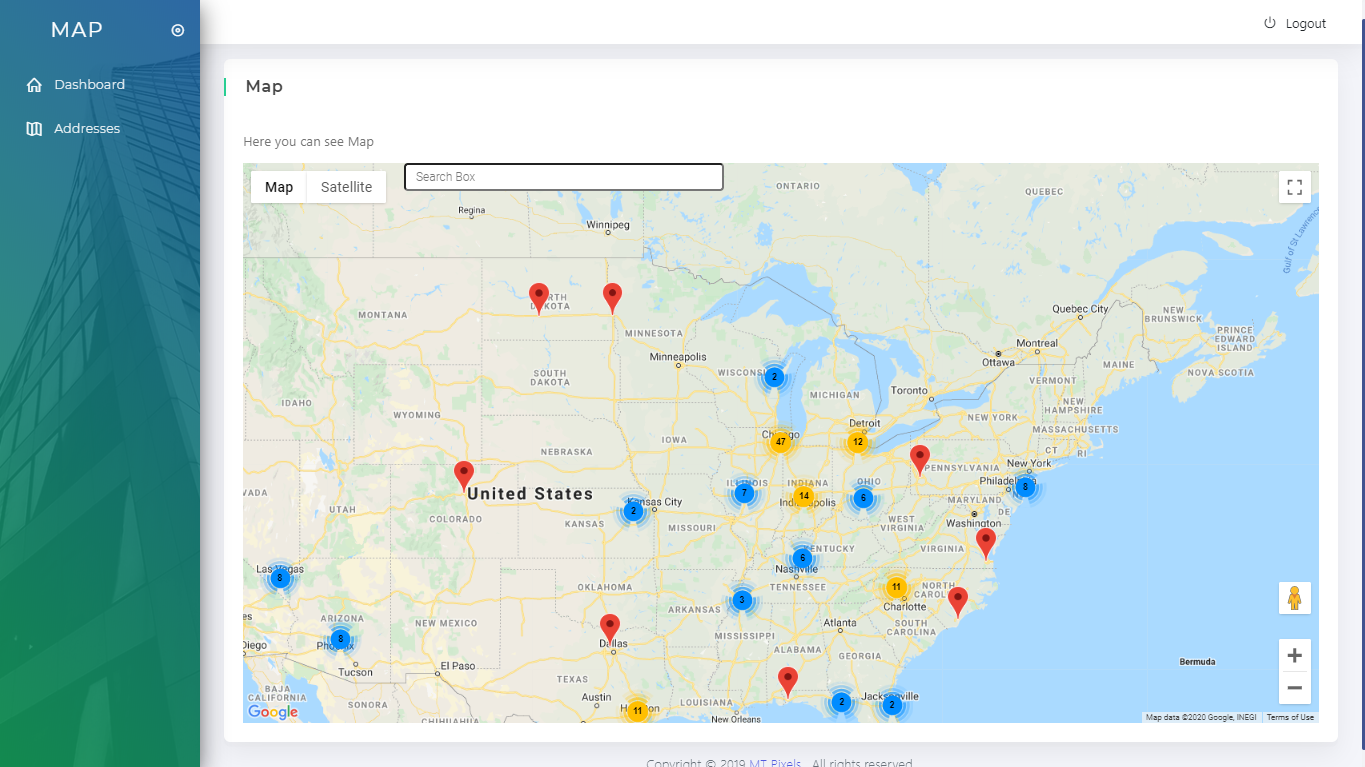Expand the 2 cluster west of Jacksonville
This screenshot has width=1365, height=767.
842,702
